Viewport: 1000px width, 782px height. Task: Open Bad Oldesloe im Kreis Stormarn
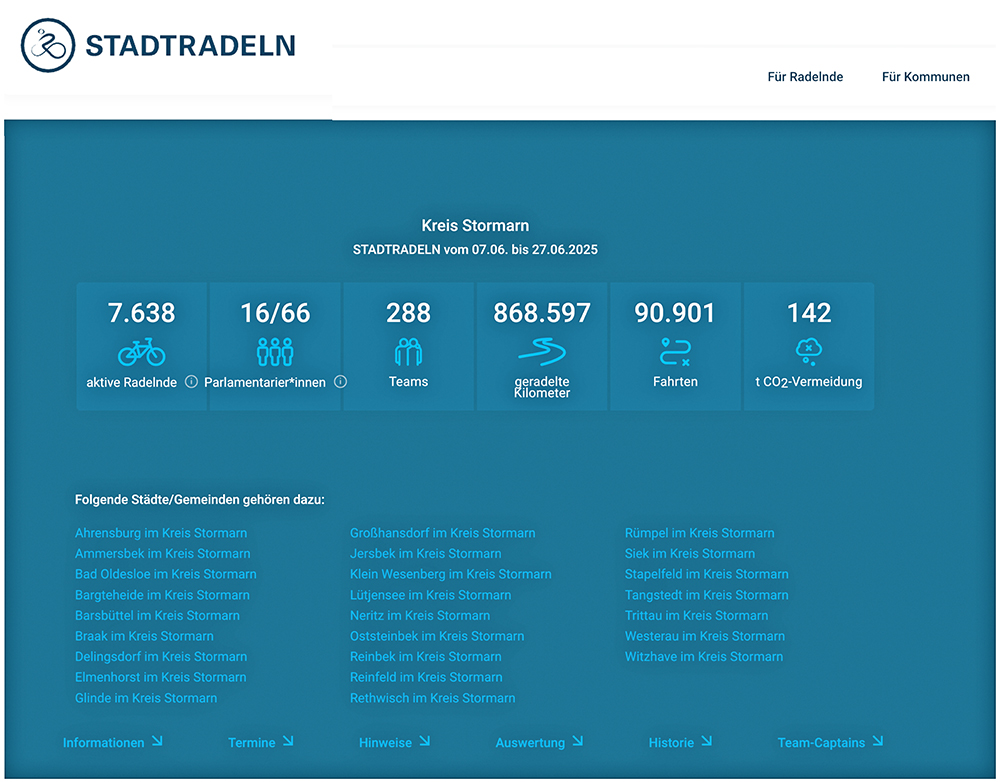point(166,573)
